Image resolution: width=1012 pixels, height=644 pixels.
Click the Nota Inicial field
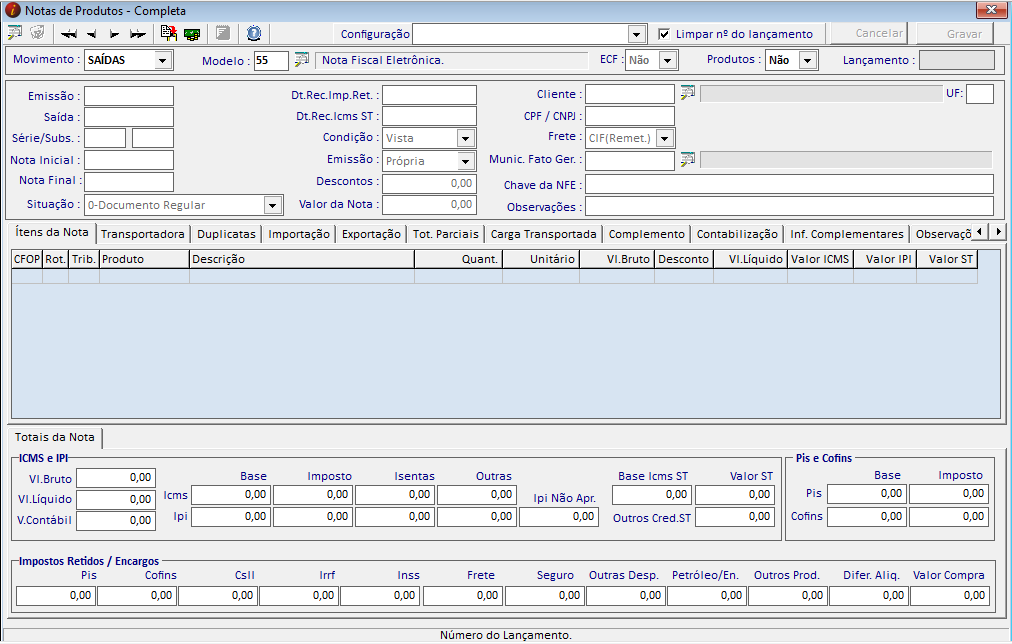pos(129,160)
